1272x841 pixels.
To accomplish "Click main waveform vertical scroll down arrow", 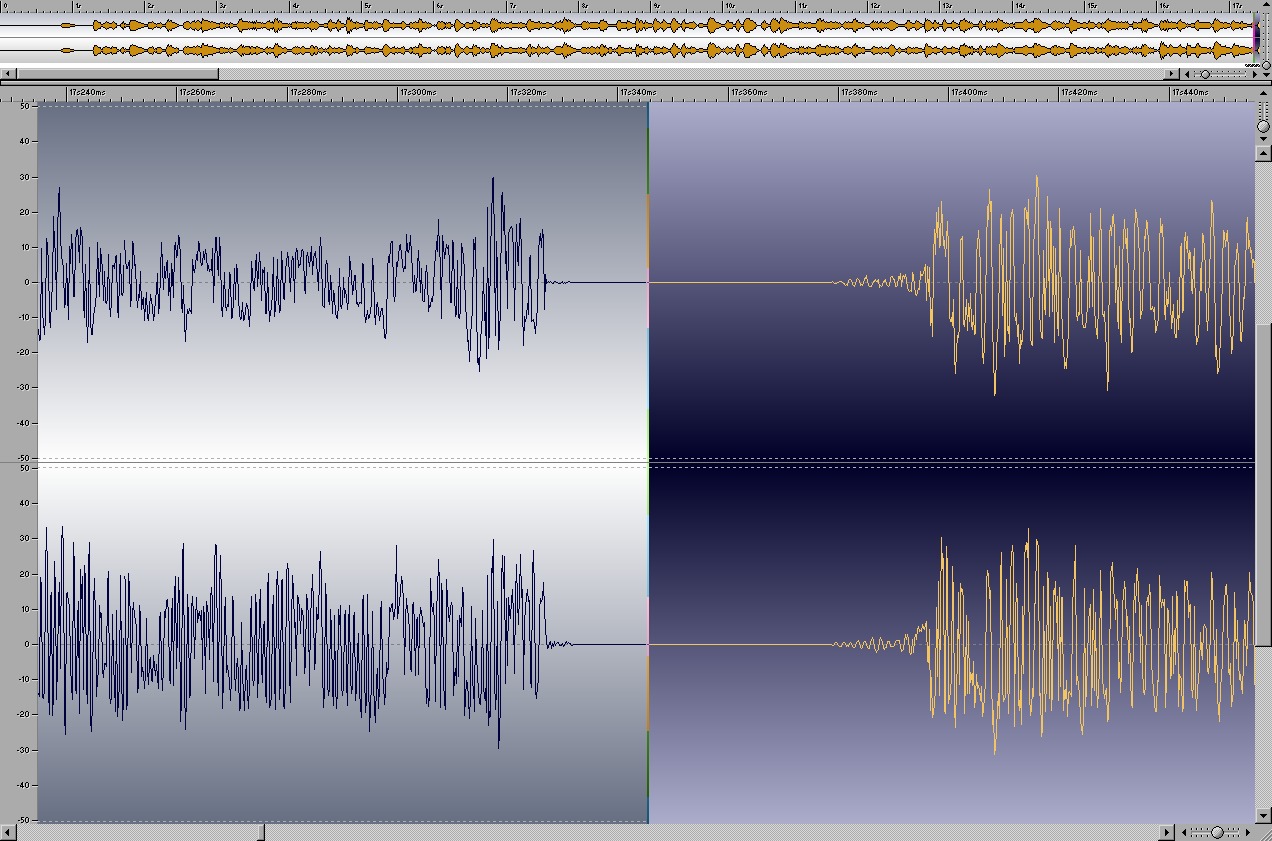I will [1263, 817].
